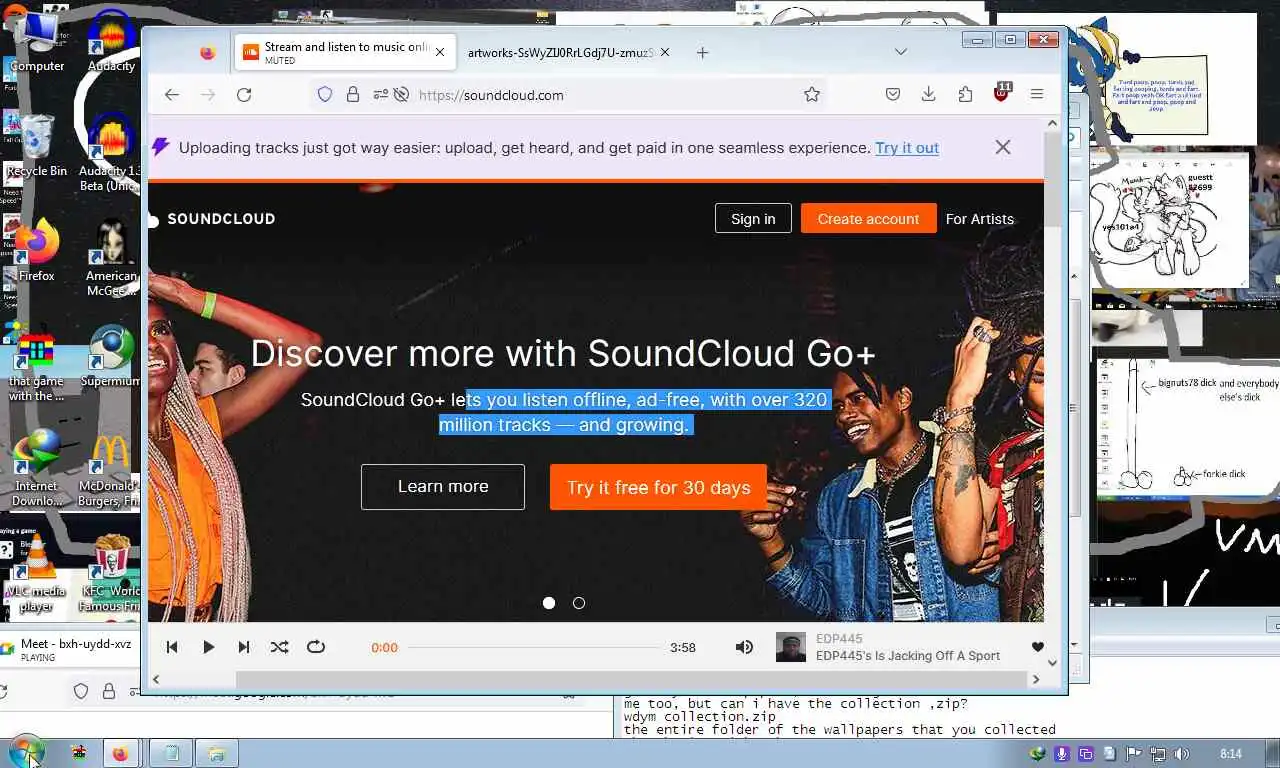Expand the list all tabs chevron
1280x768 pixels.
pyautogui.click(x=901, y=52)
